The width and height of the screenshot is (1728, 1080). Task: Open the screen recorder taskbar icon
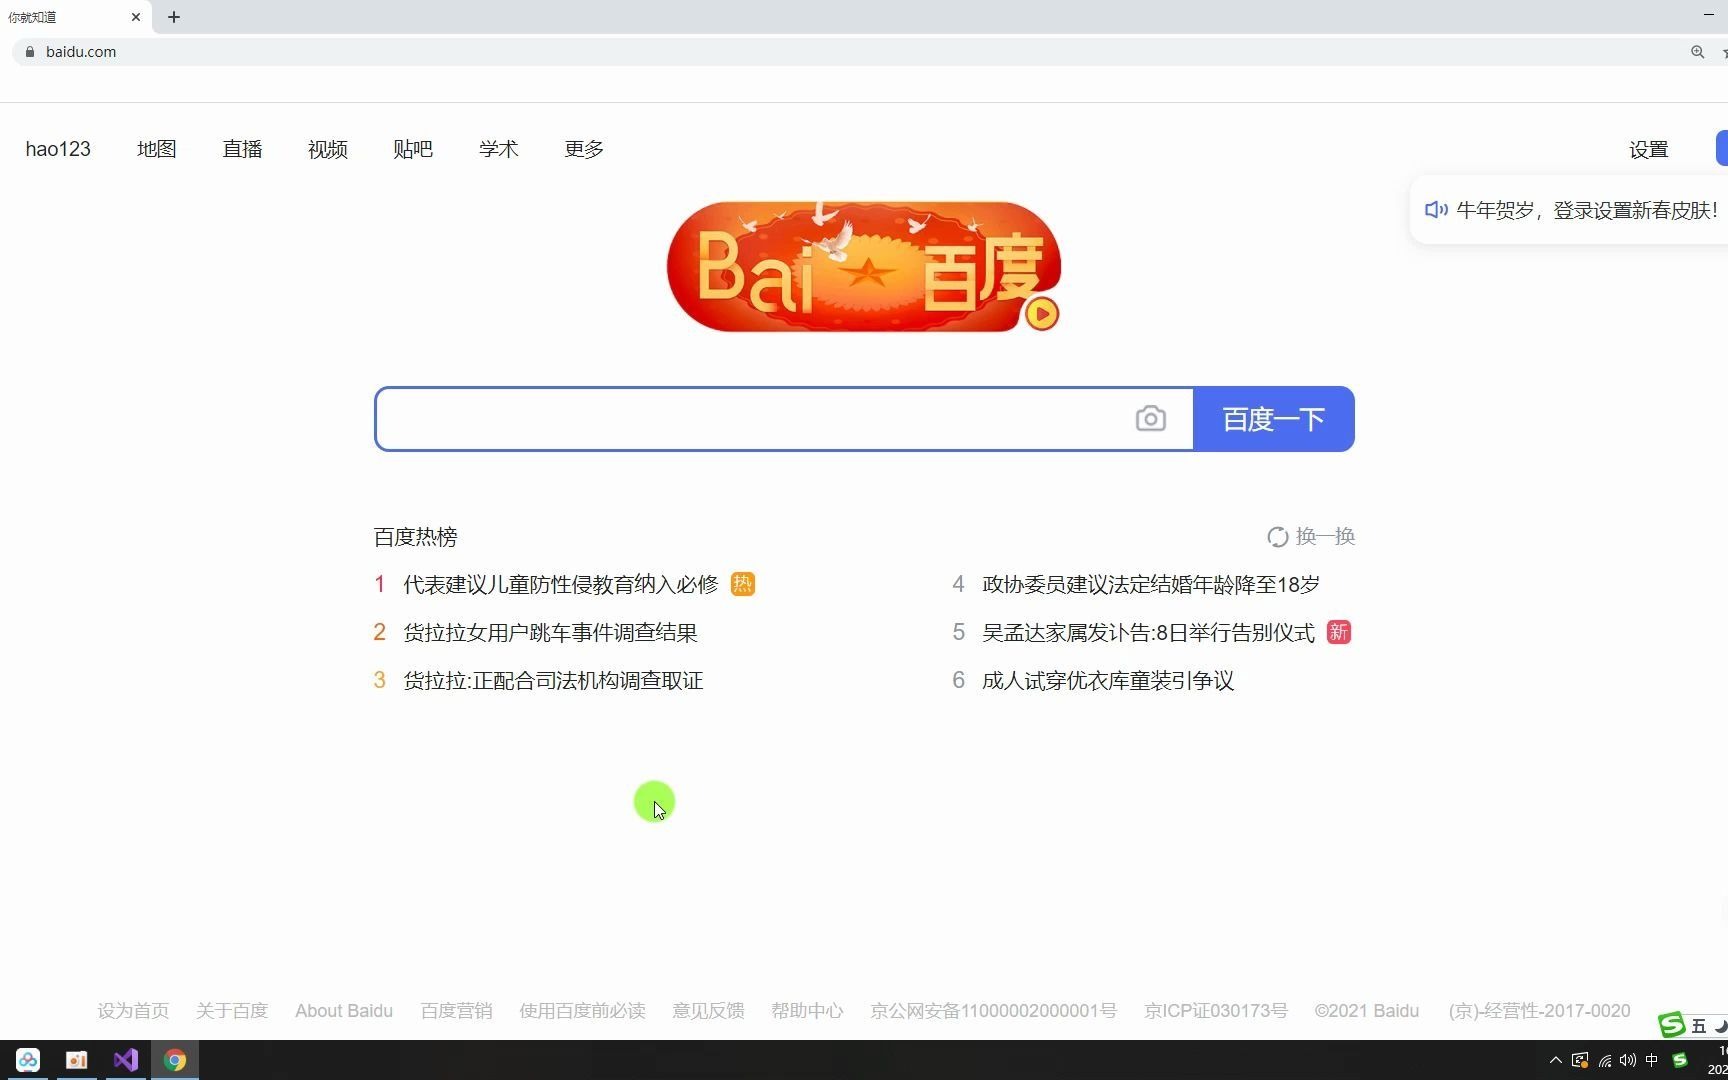(77, 1060)
